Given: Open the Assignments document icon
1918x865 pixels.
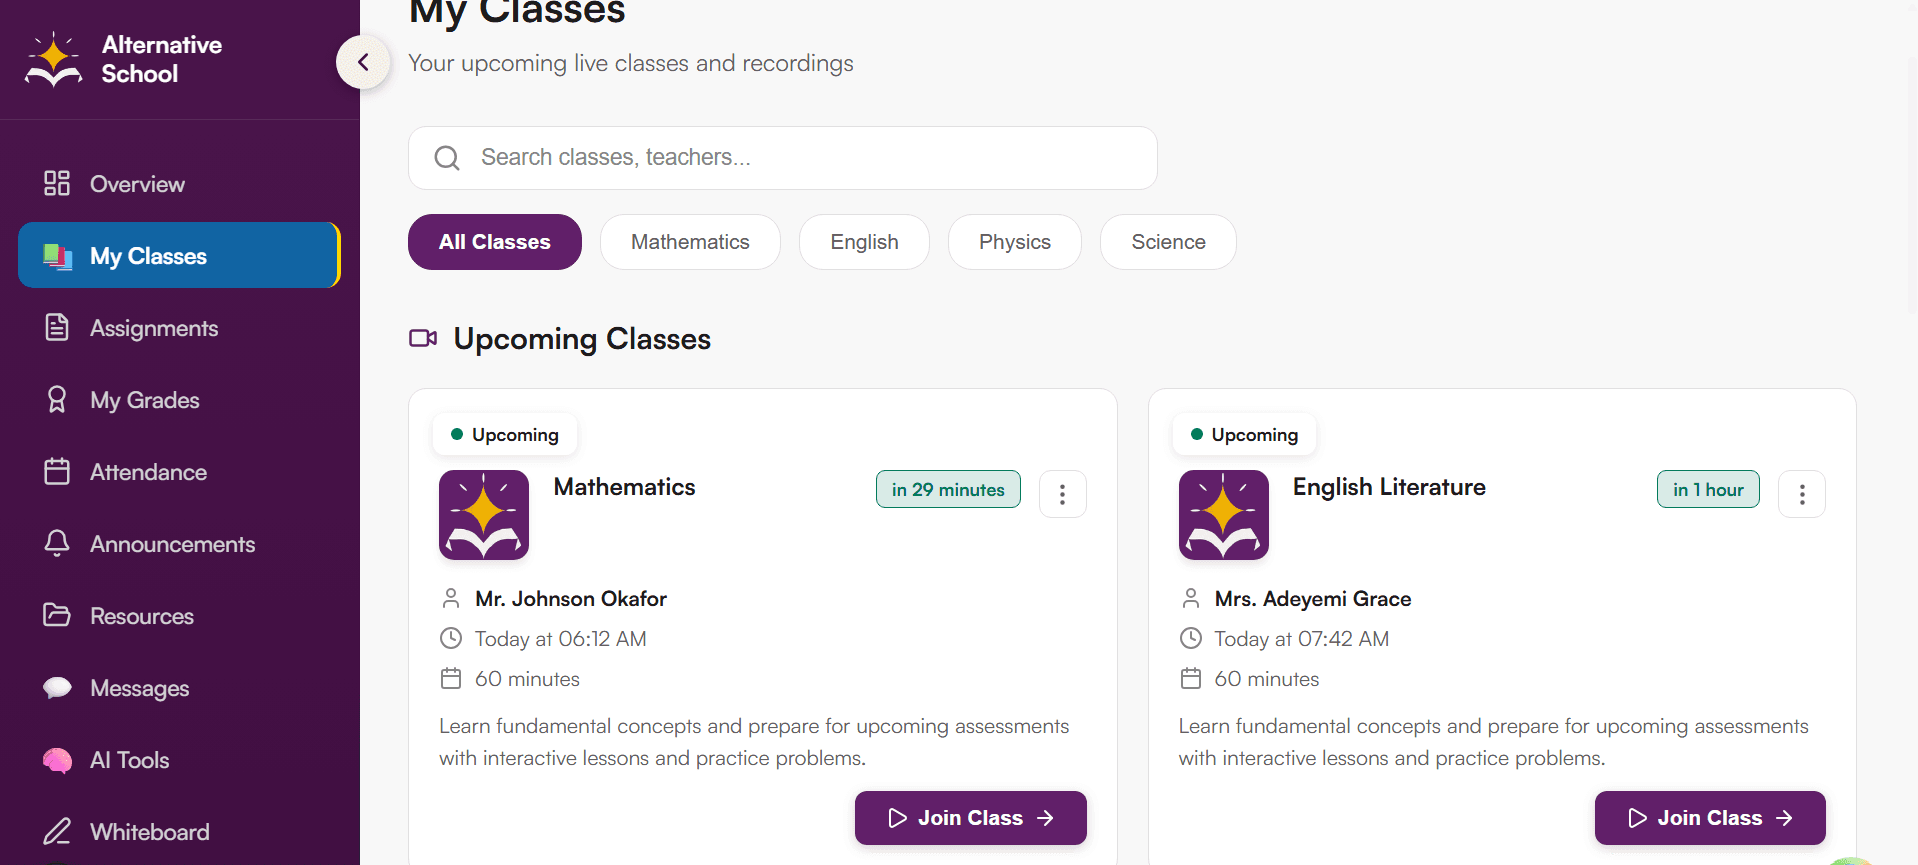Looking at the screenshot, I should (57, 327).
